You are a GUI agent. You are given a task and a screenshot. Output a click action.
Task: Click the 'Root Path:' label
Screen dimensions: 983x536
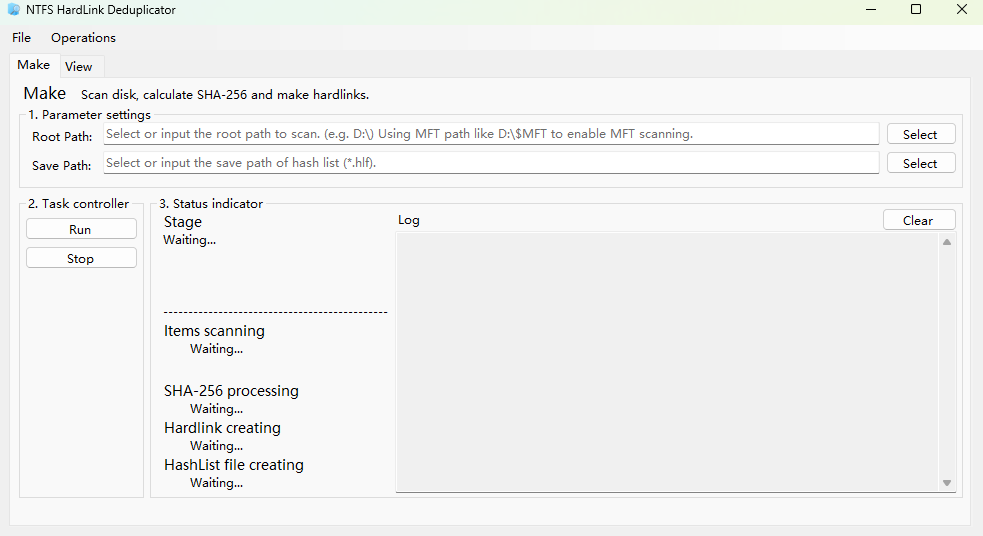point(62,137)
